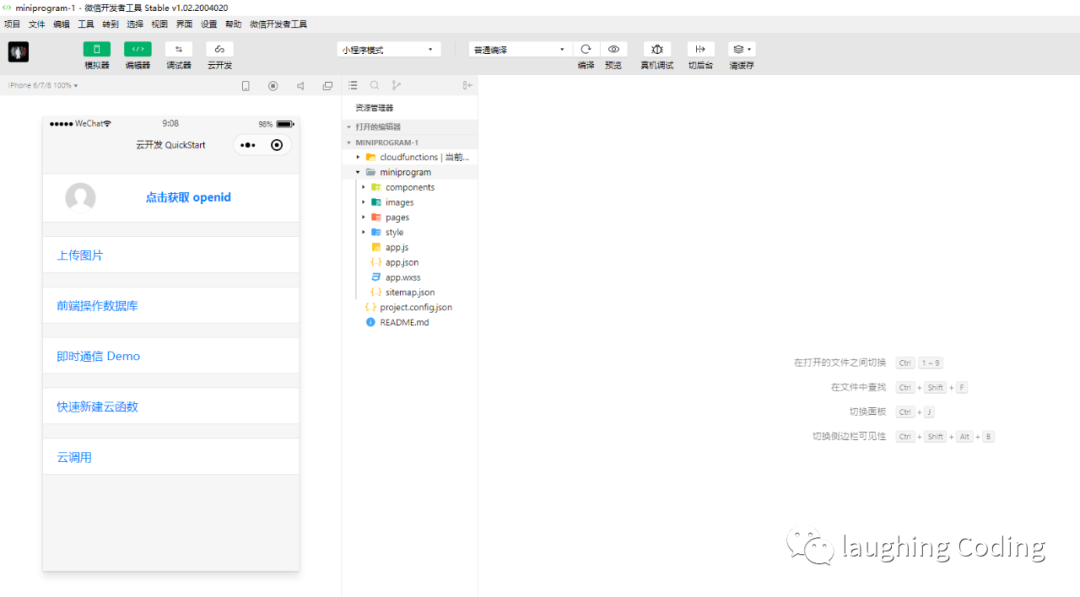This screenshot has height=597, width=1080.
Task: Click the upload image entry
Action: (171, 255)
